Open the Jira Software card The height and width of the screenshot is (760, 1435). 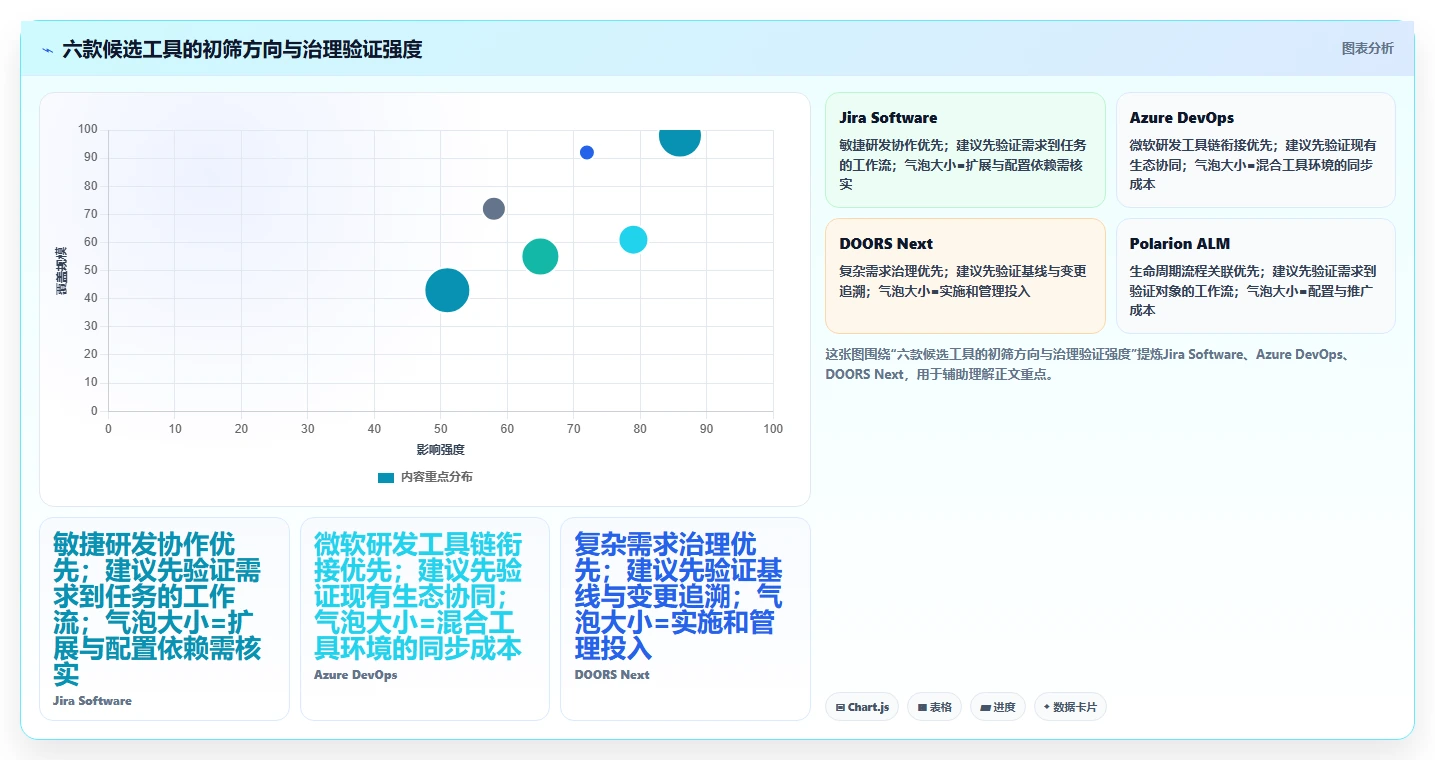click(965, 150)
